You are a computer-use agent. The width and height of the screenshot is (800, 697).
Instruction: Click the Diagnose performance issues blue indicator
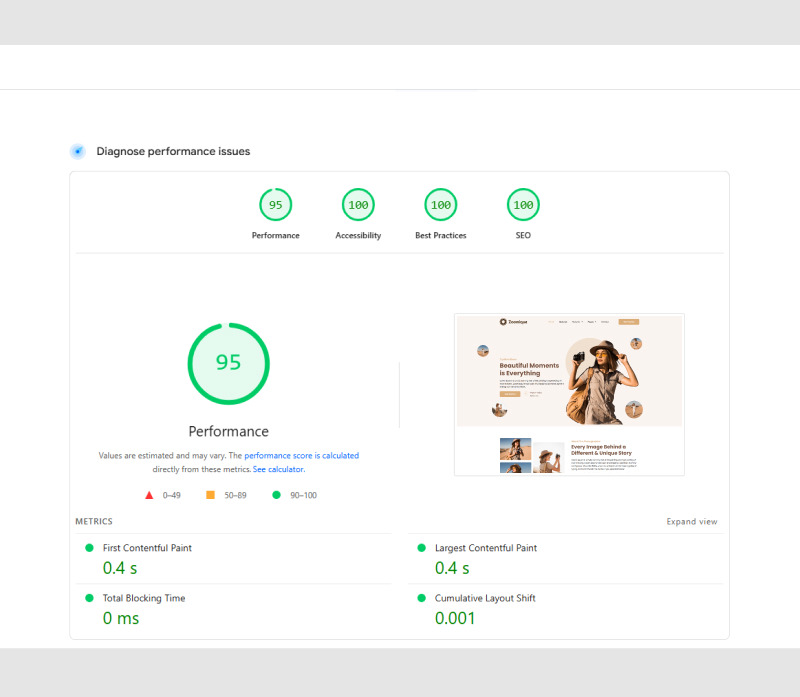tap(77, 150)
